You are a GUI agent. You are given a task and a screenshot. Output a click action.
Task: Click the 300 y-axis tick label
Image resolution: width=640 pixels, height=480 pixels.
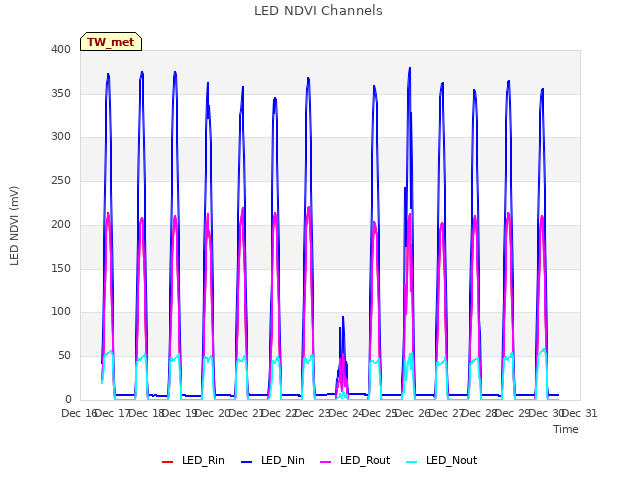[x=61, y=136]
